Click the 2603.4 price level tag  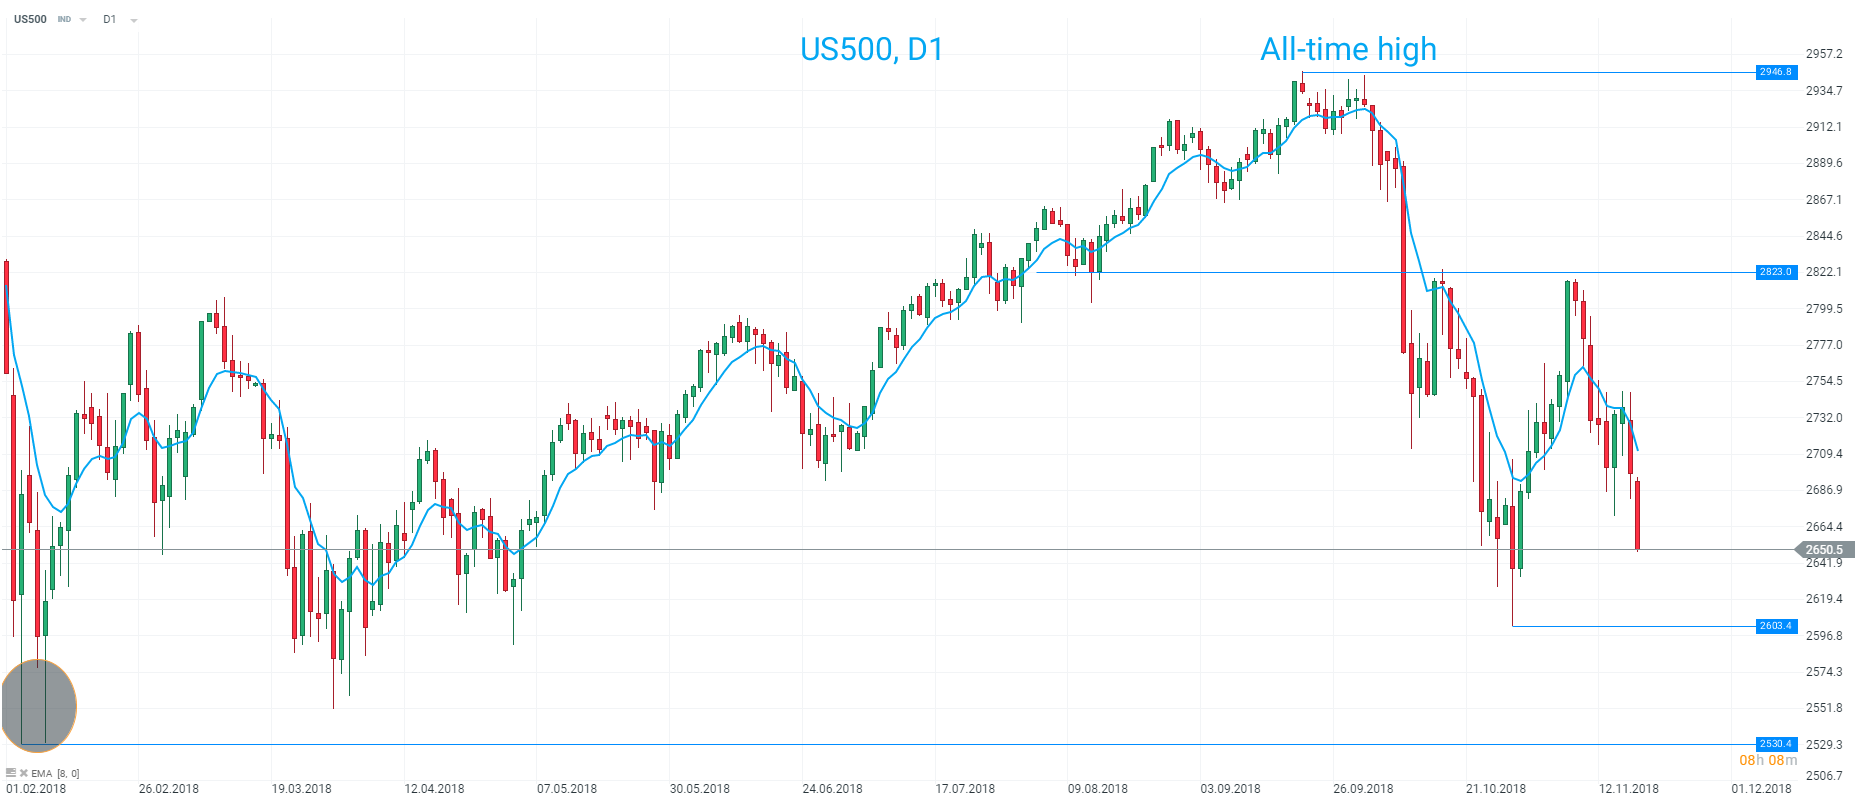[x=1776, y=626]
